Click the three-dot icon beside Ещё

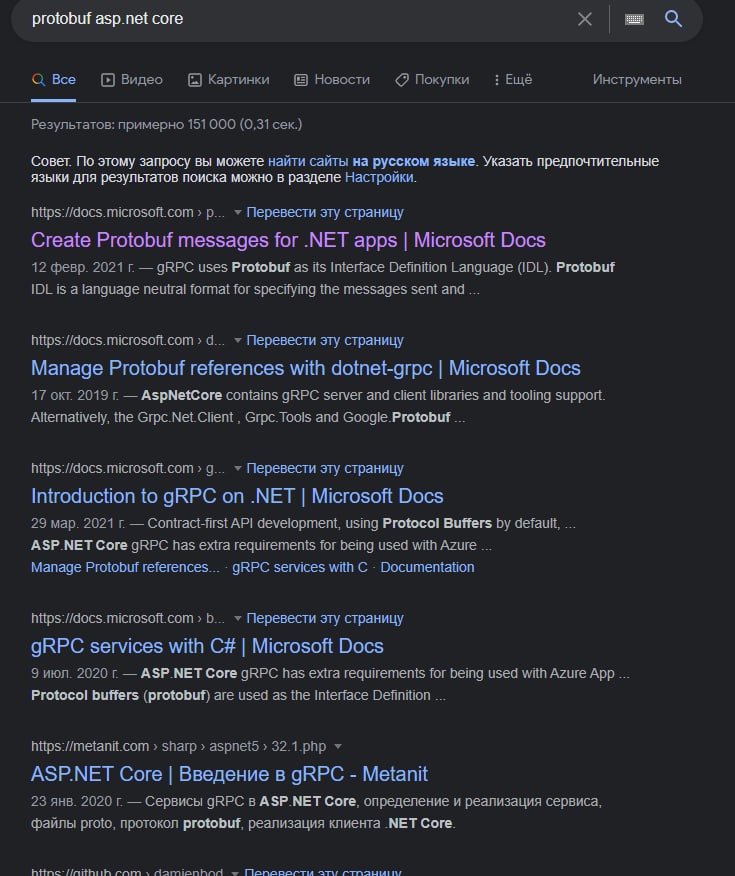point(497,80)
